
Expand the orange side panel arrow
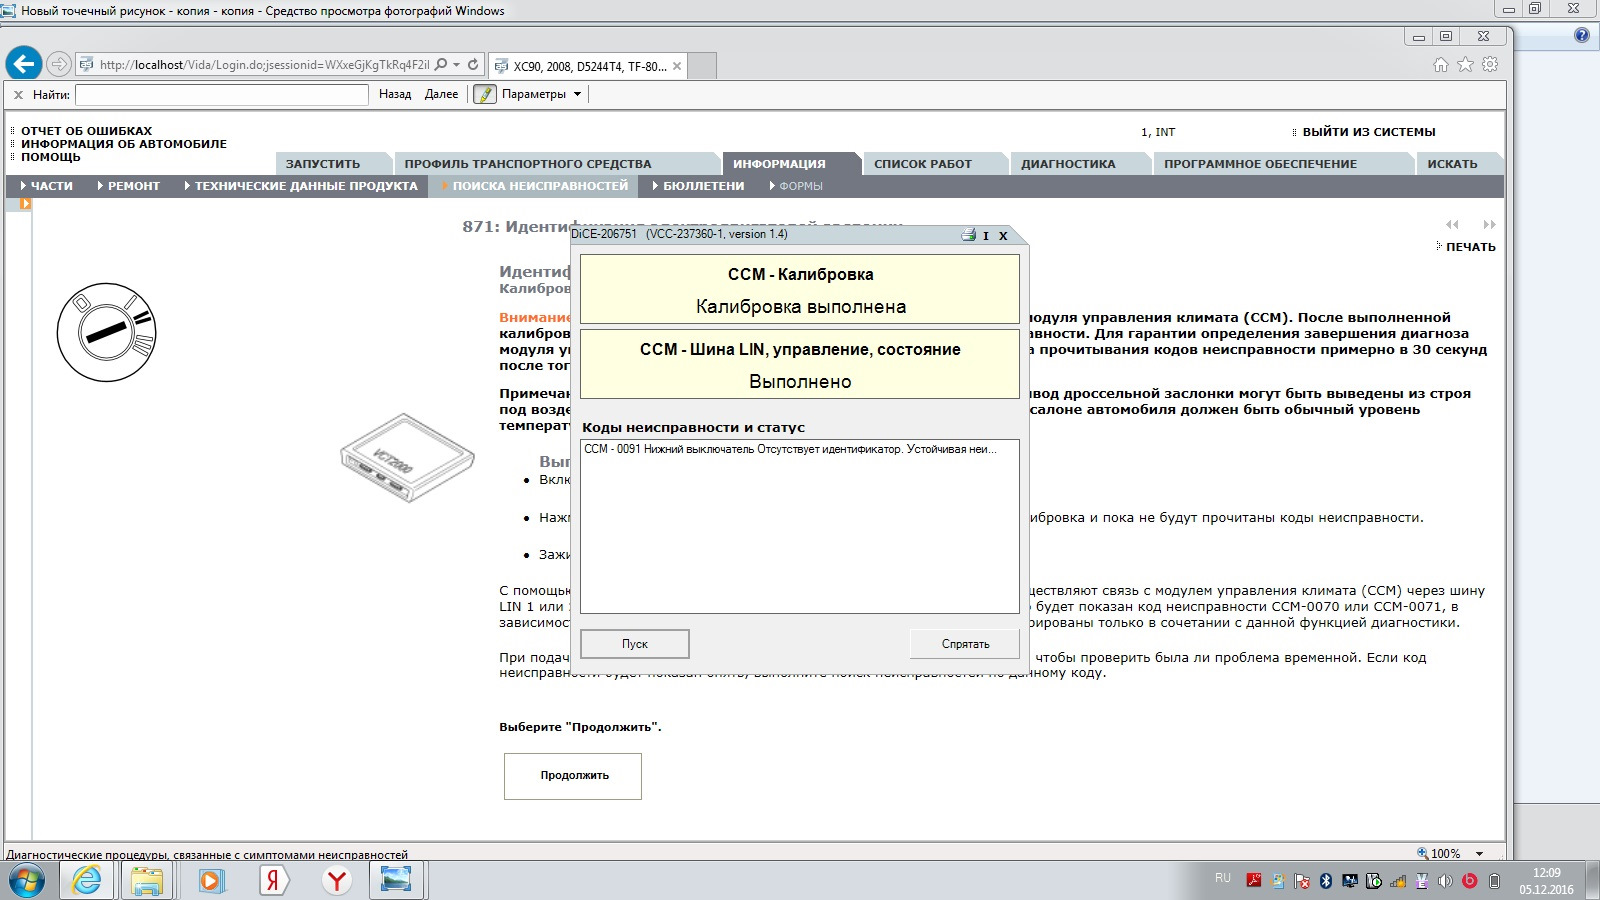tap(25, 204)
